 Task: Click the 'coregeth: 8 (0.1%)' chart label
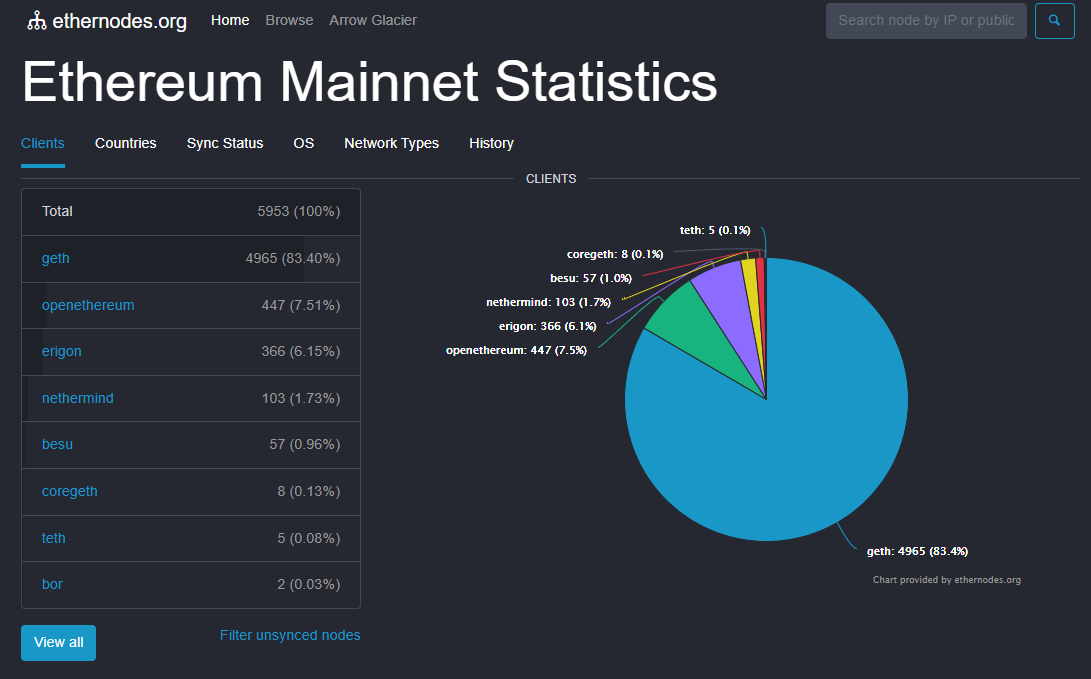tap(615, 255)
